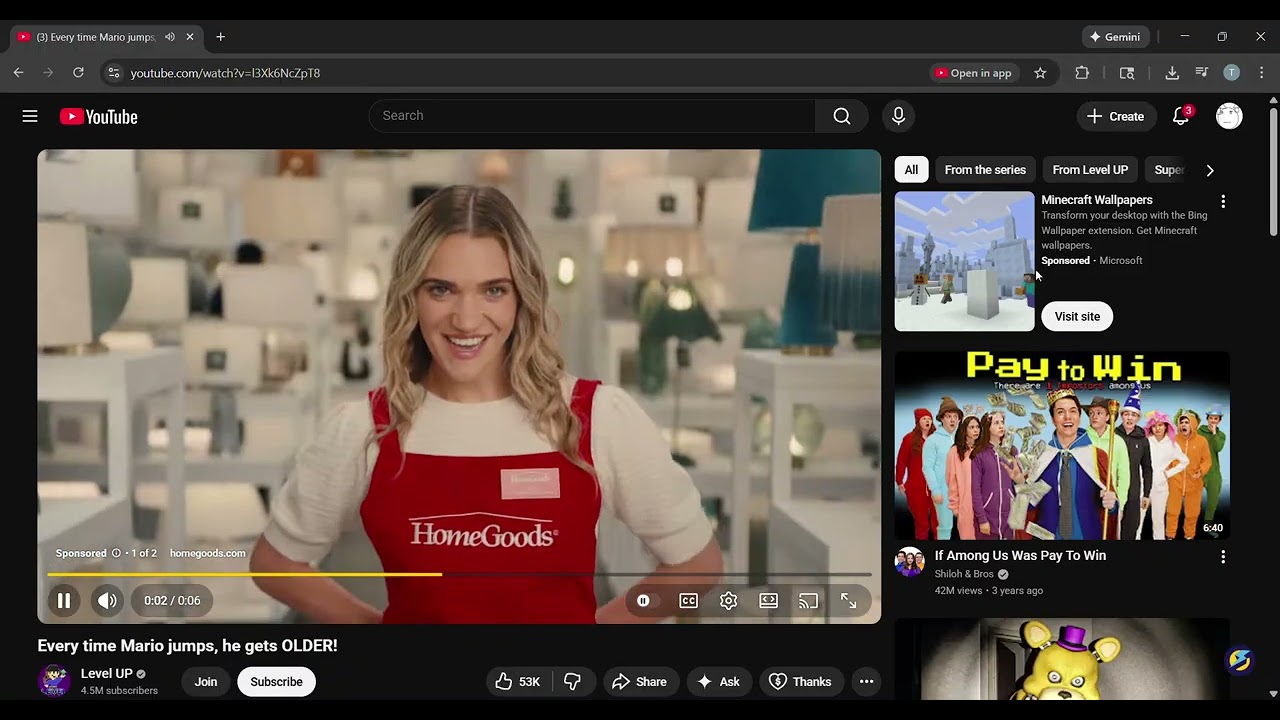Open the Google Lens search icon
The height and width of the screenshot is (720, 1280).
[x=1127, y=73]
